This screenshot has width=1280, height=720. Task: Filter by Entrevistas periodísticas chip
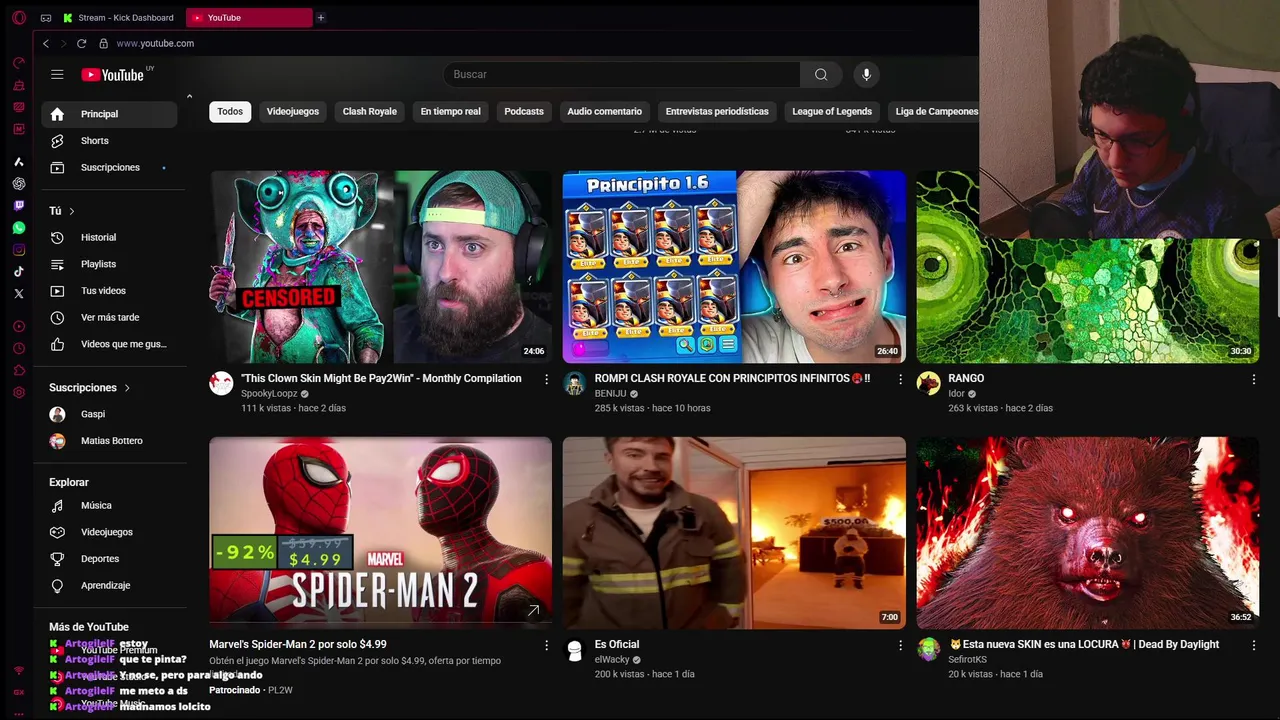coord(717,111)
